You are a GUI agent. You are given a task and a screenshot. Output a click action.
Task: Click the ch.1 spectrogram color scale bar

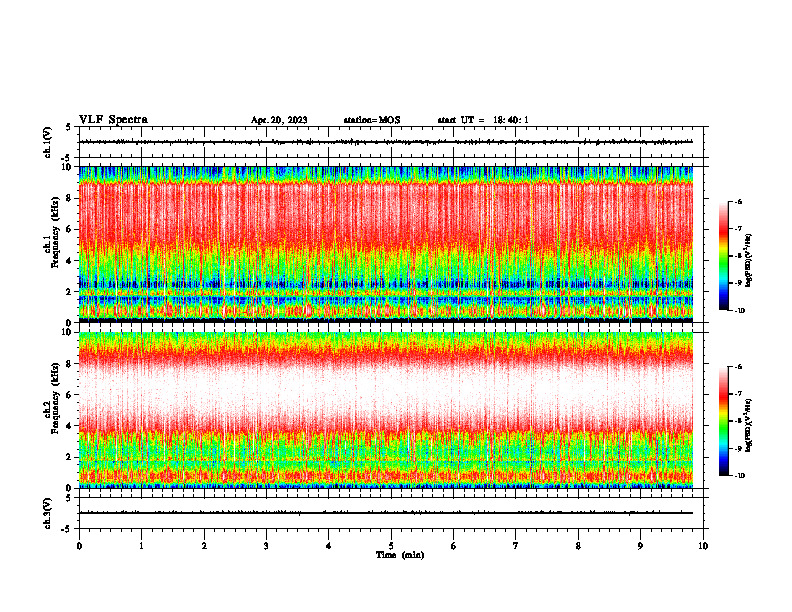723,256
